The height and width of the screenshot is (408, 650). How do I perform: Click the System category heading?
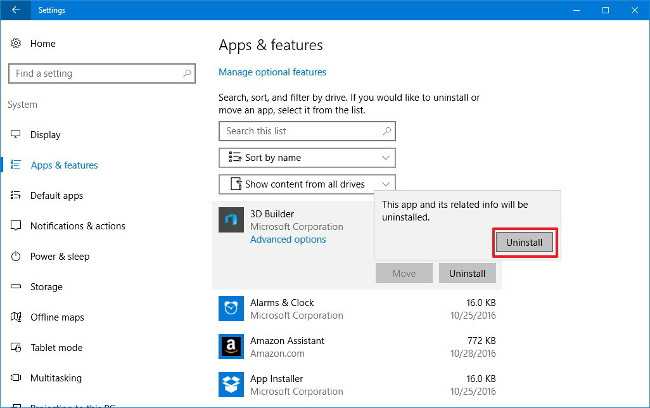coord(22,104)
